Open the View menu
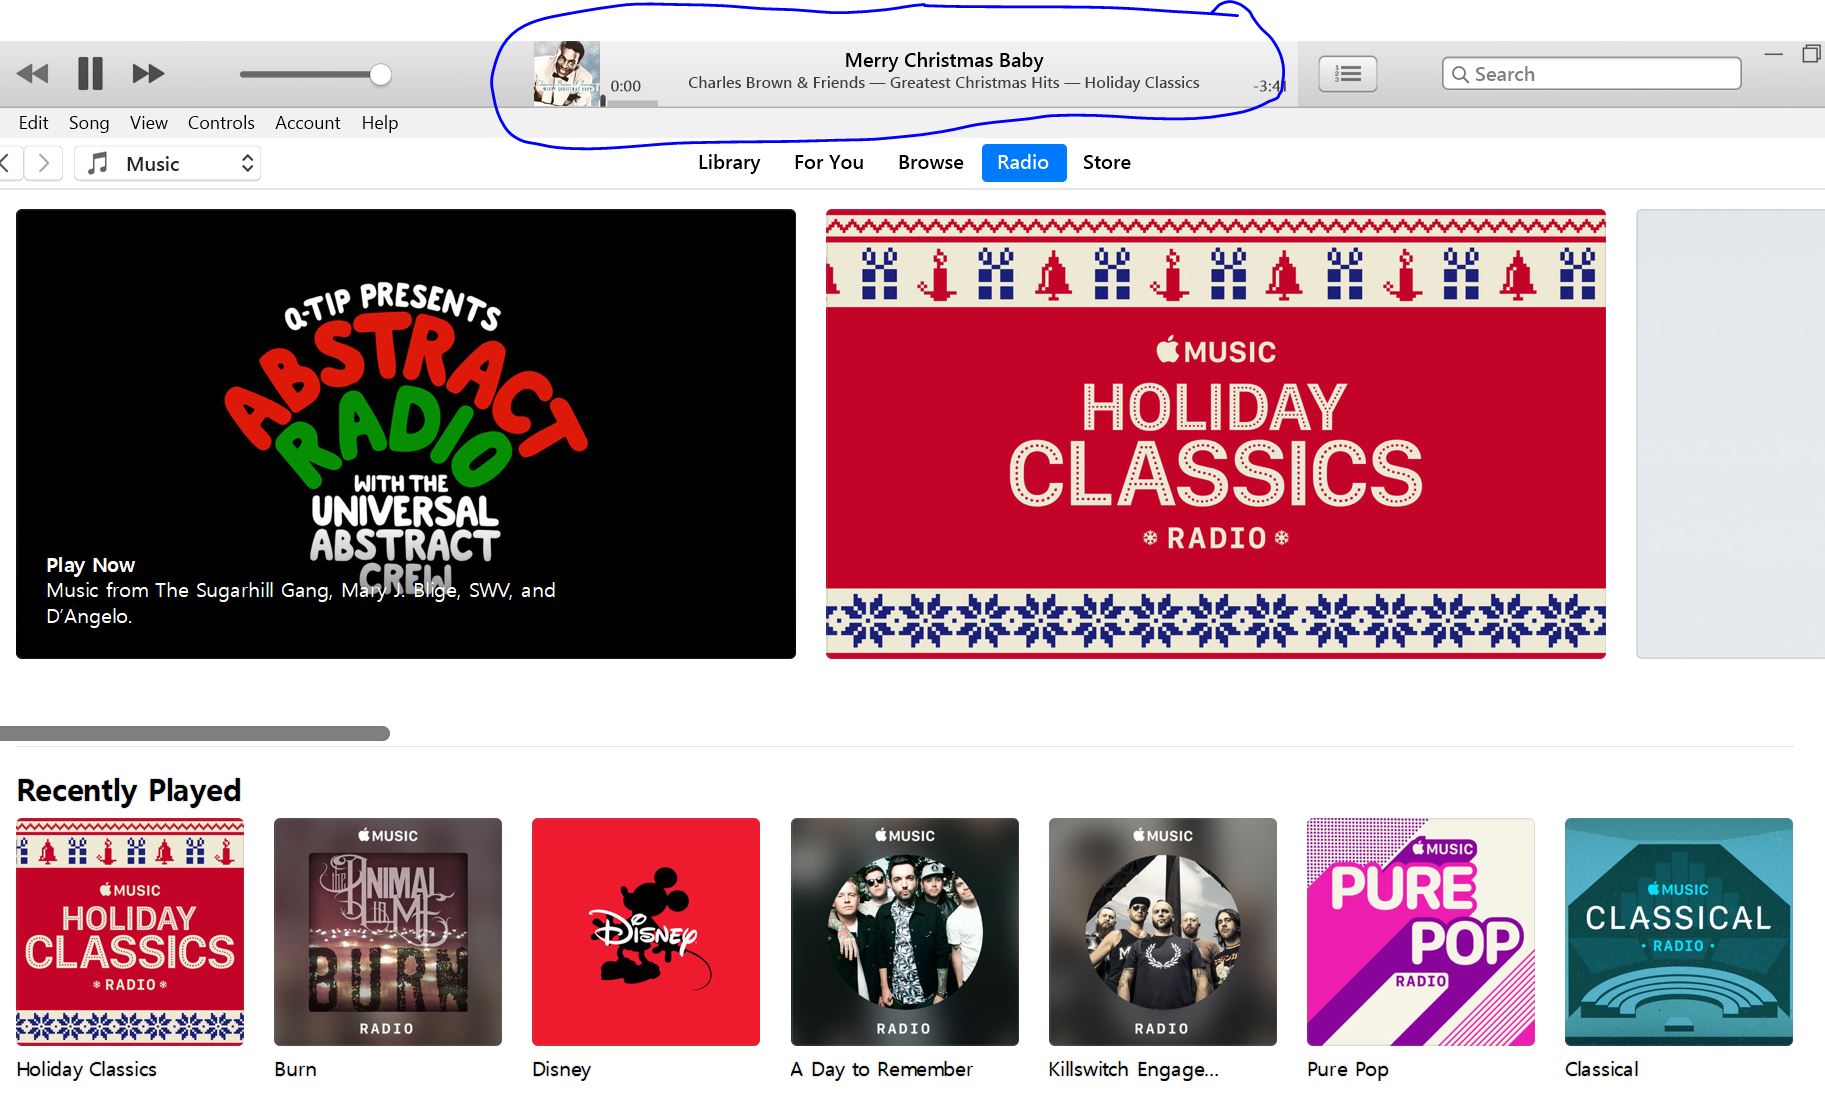Screen dimensions: 1825x1093 coord(148,122)
